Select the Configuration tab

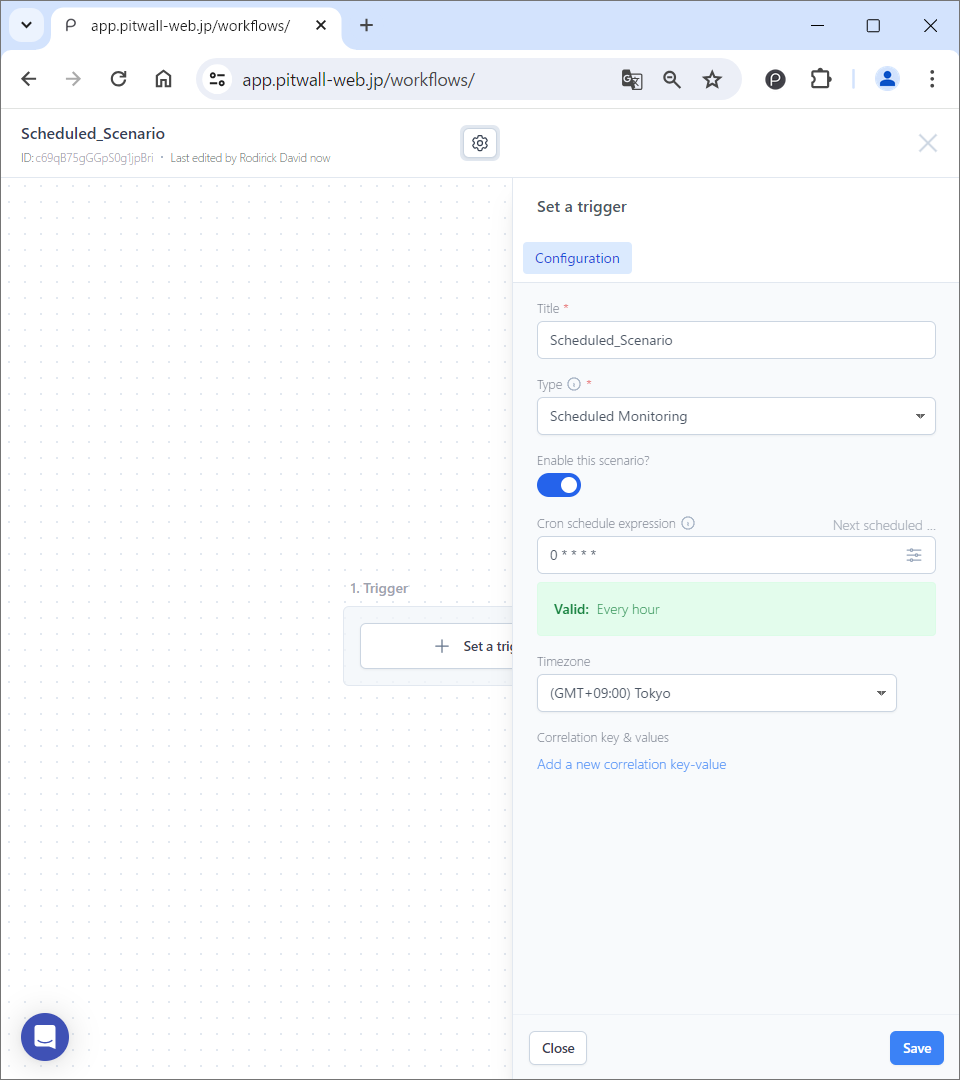coord(577,258)
